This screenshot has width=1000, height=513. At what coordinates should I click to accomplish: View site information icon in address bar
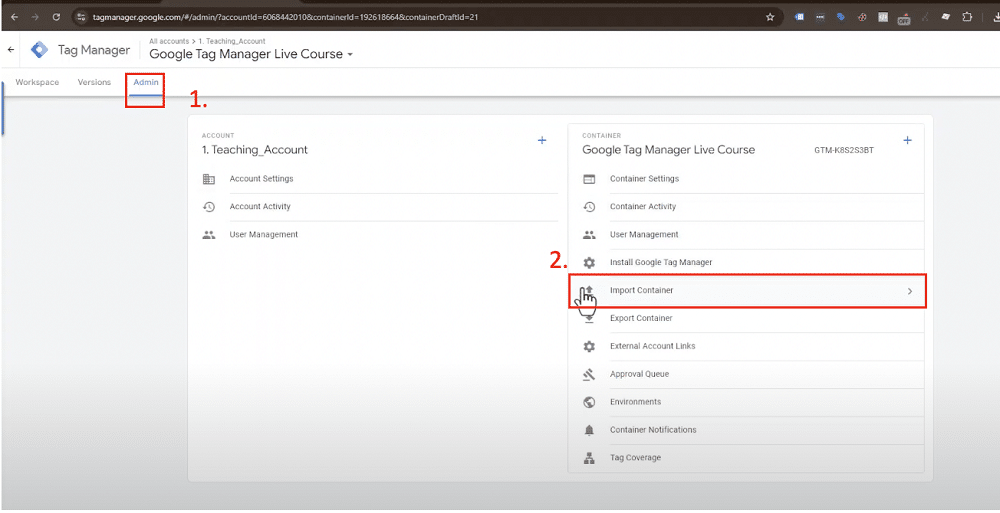click(x=81, y=17)
